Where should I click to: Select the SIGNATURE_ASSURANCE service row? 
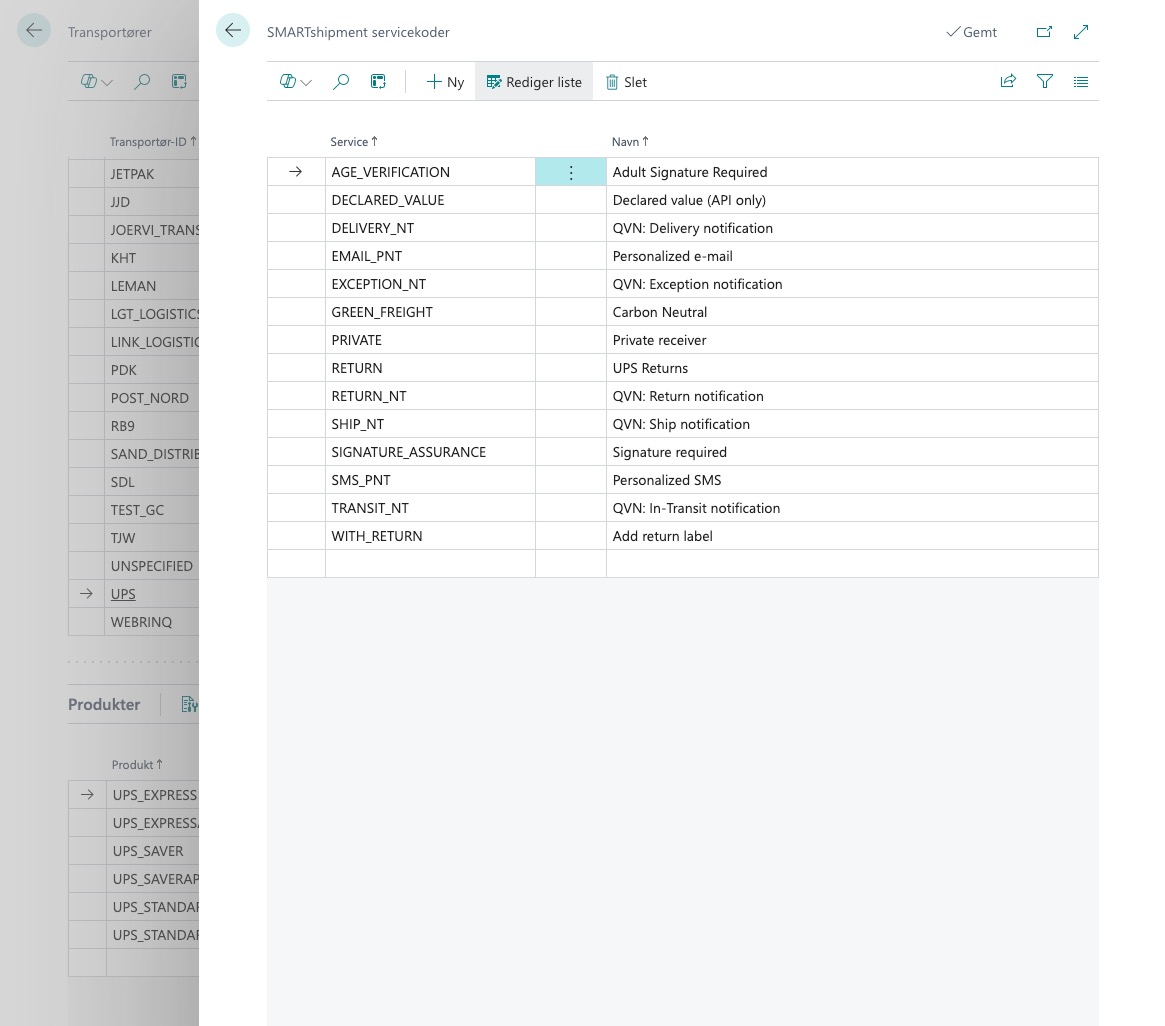pos(408,452)
